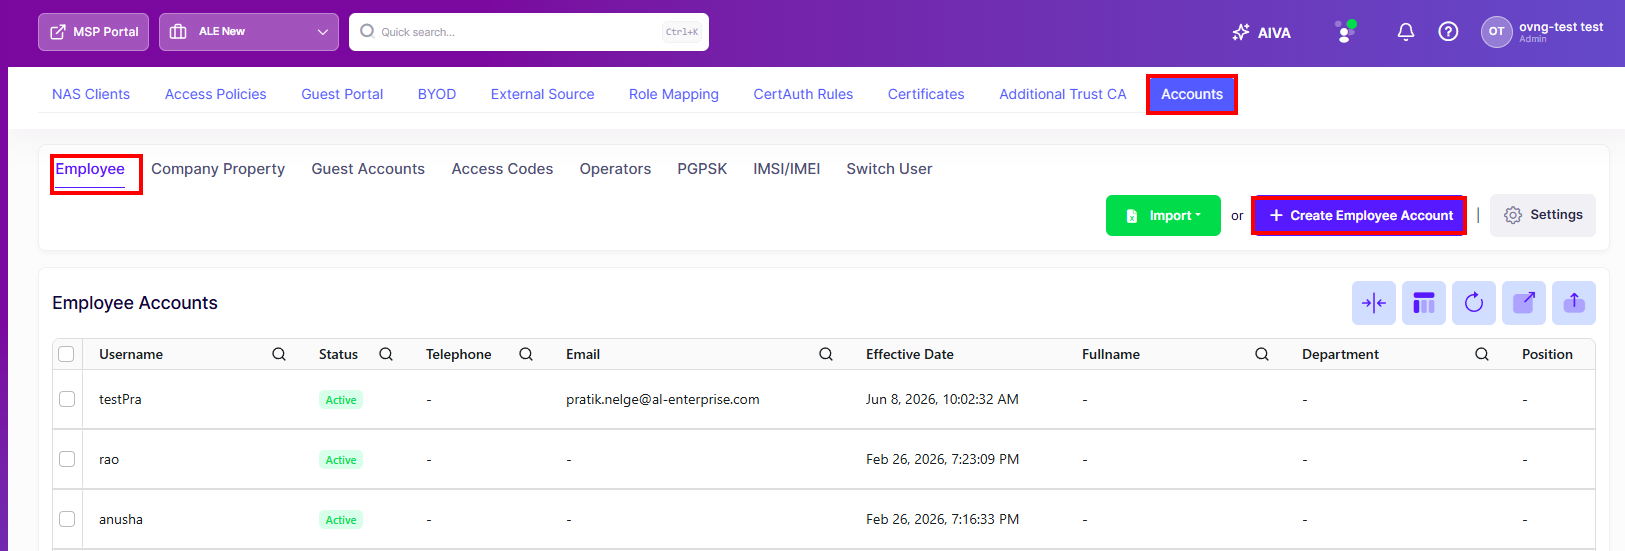Viewport: 1625px width, 551px height.
Task: Open the External Source tab
Action: coord(542,94)
